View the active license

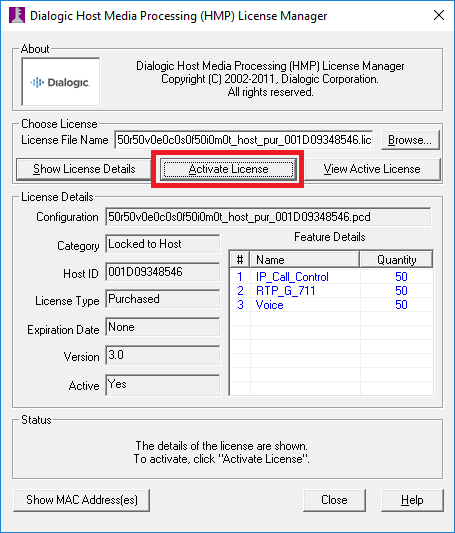coord(372,169)
